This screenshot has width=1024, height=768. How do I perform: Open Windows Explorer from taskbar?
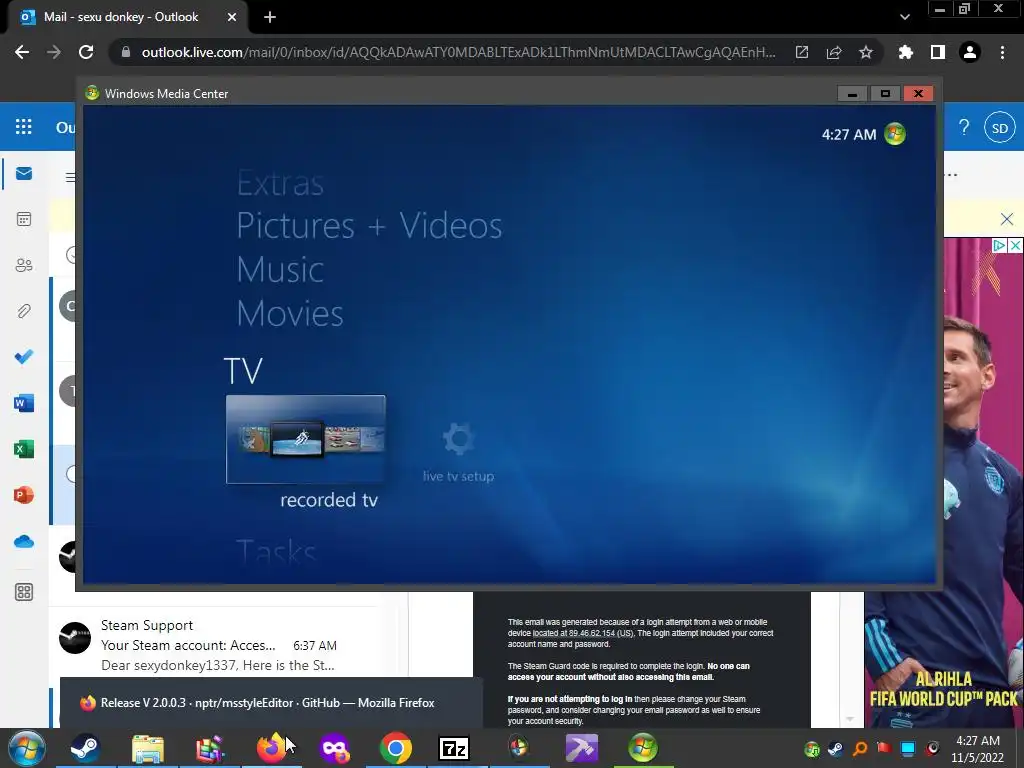point(148,748)
